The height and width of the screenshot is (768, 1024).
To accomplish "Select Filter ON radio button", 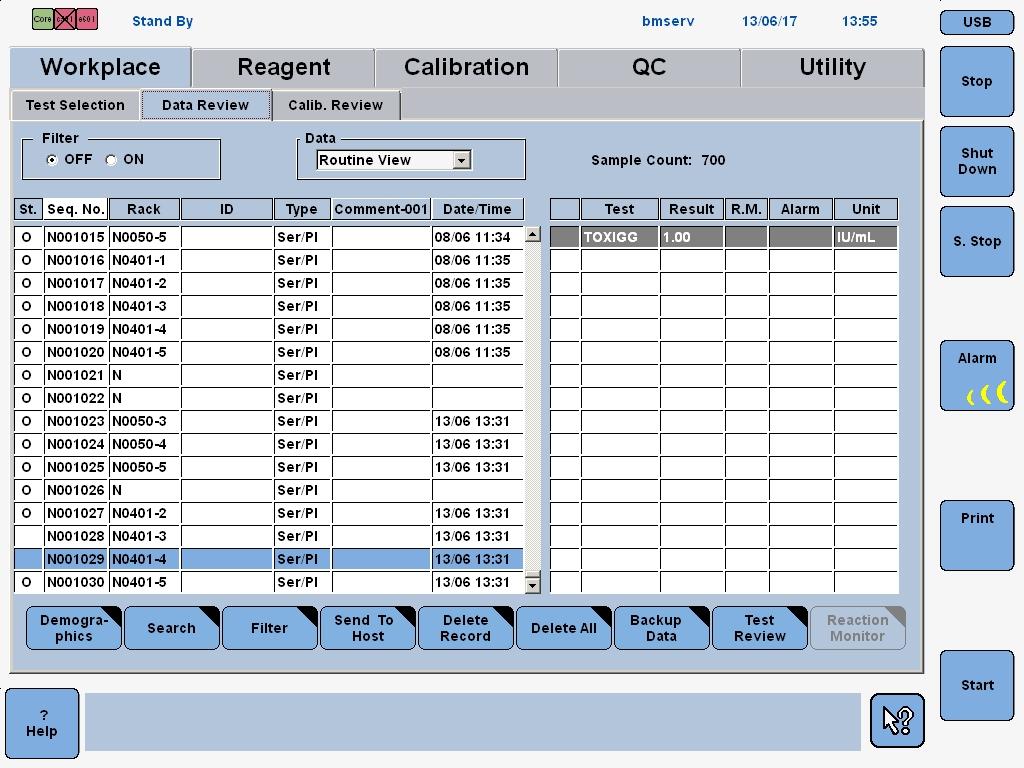I will coord(111,160).
